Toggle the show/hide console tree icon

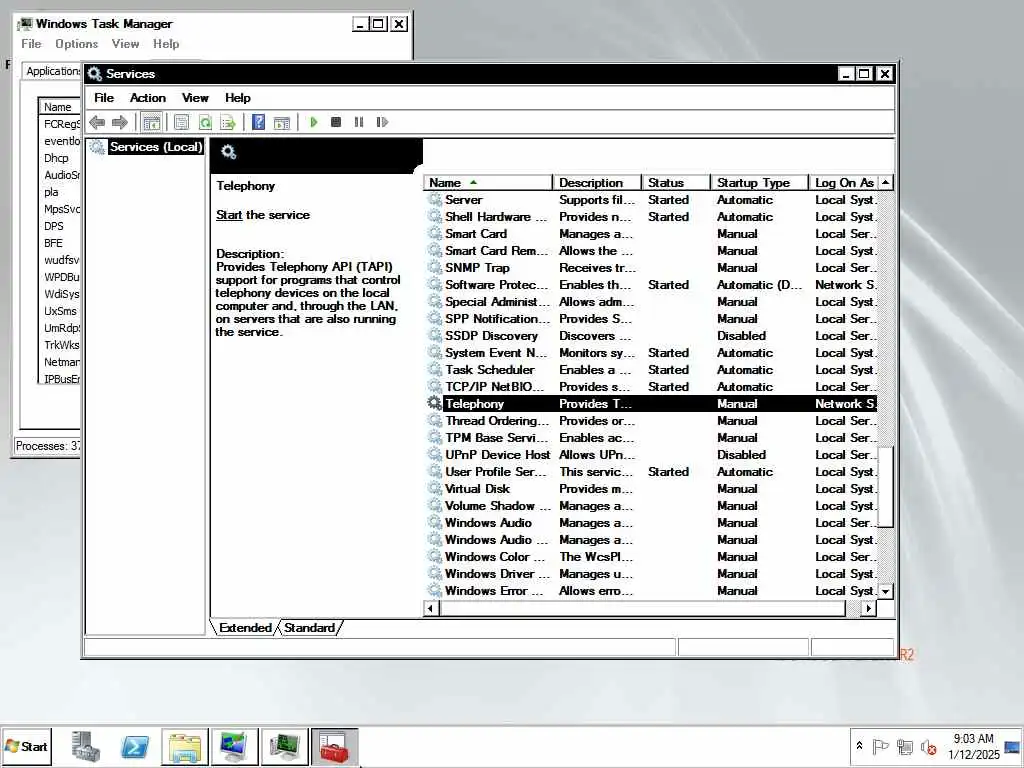tap(152, 122)
